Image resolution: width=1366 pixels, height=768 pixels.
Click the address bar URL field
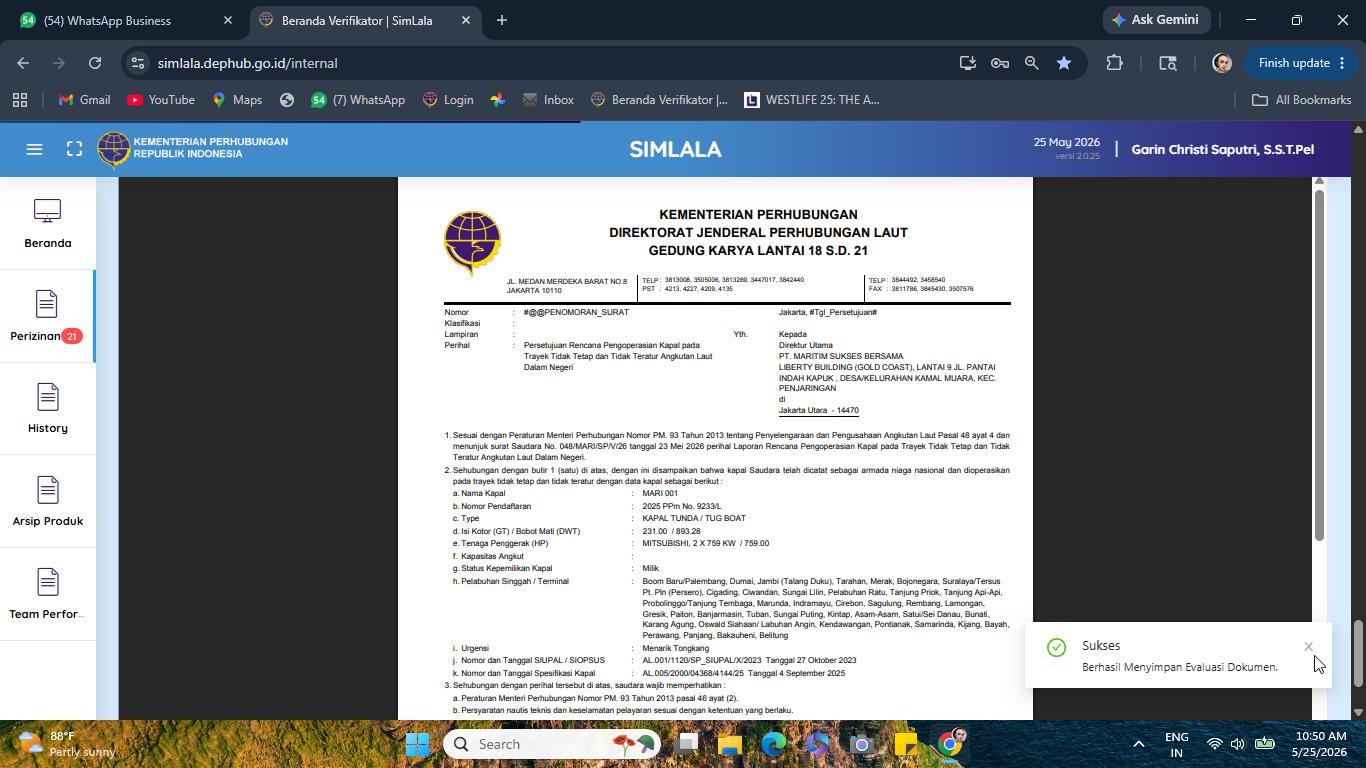coord(540,63)
